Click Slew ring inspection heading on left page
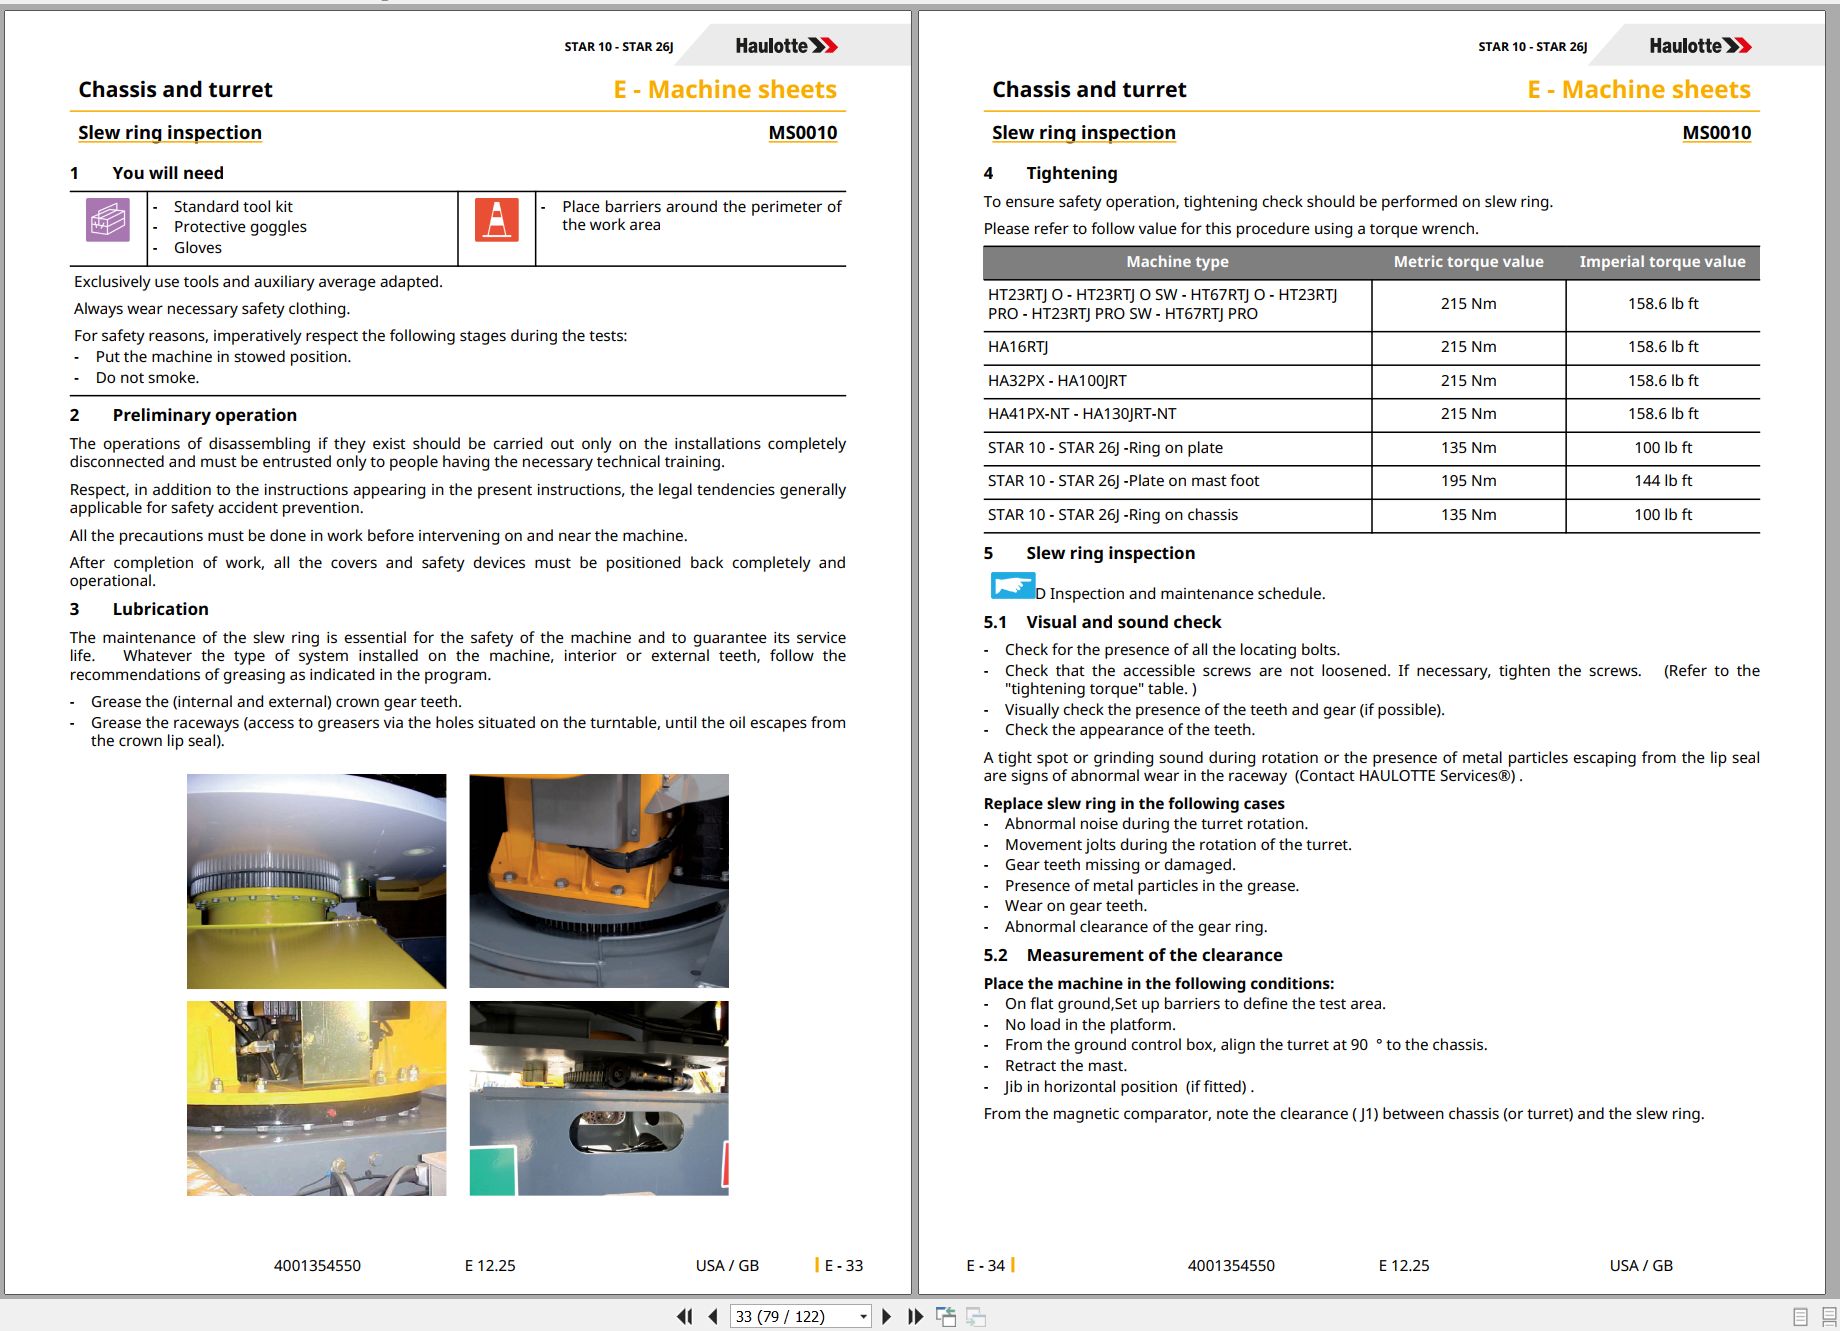Viewport: 1840px width, 1331px height. [x=170, y=133]
